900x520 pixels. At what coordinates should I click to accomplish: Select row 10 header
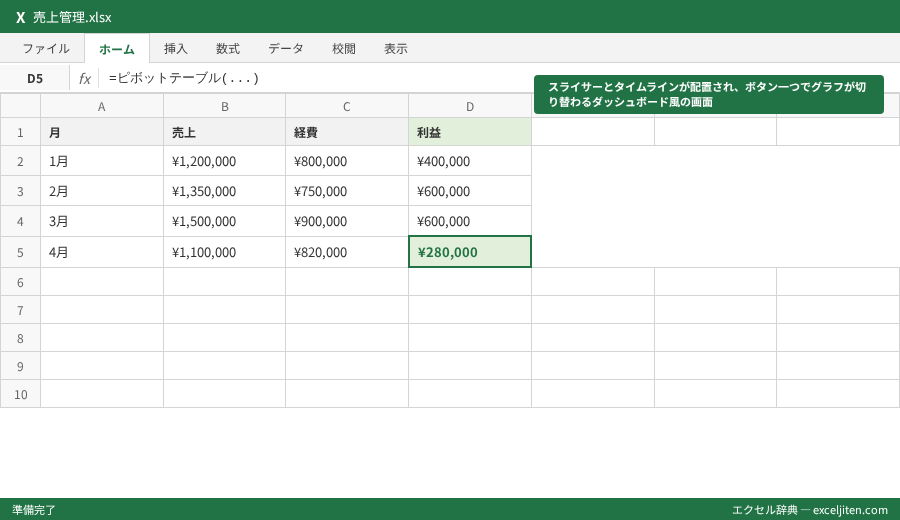pyautogui.click(x=20, y=394)
